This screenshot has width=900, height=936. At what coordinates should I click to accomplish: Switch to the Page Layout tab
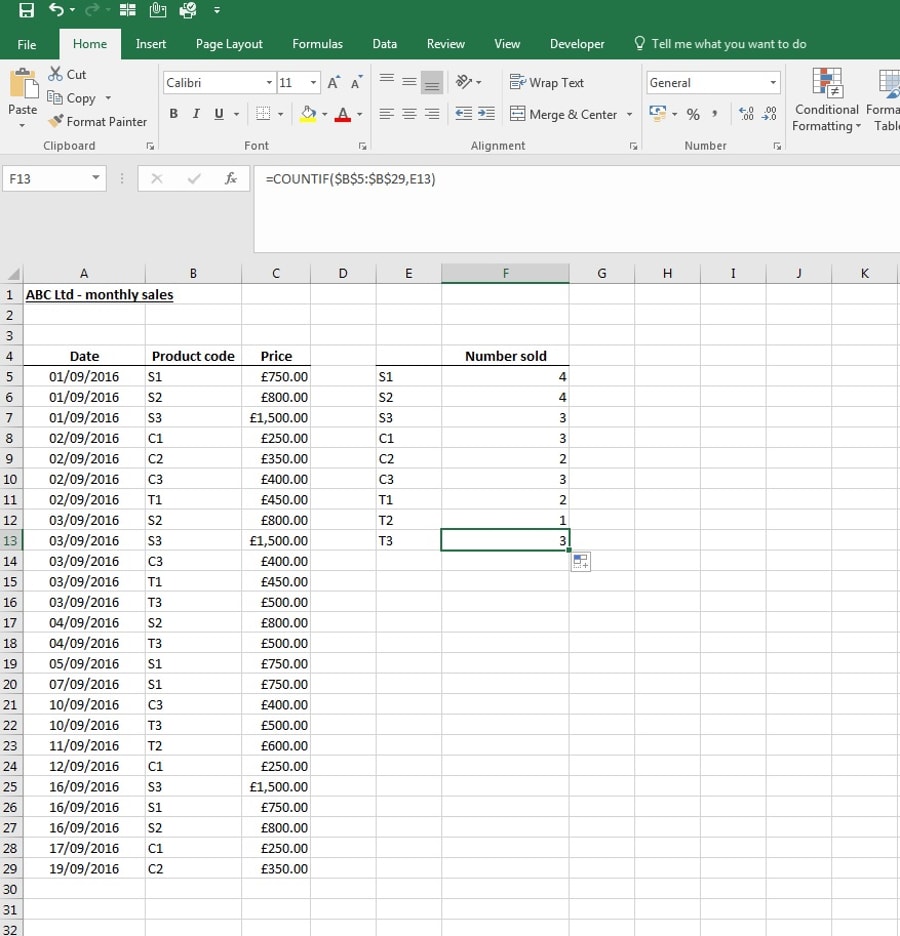coord(229,44)
